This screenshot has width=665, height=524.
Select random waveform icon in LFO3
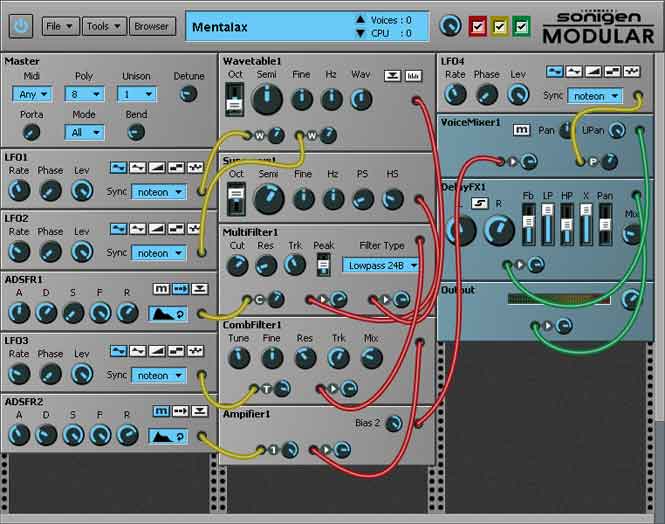[x=196, y=351]
